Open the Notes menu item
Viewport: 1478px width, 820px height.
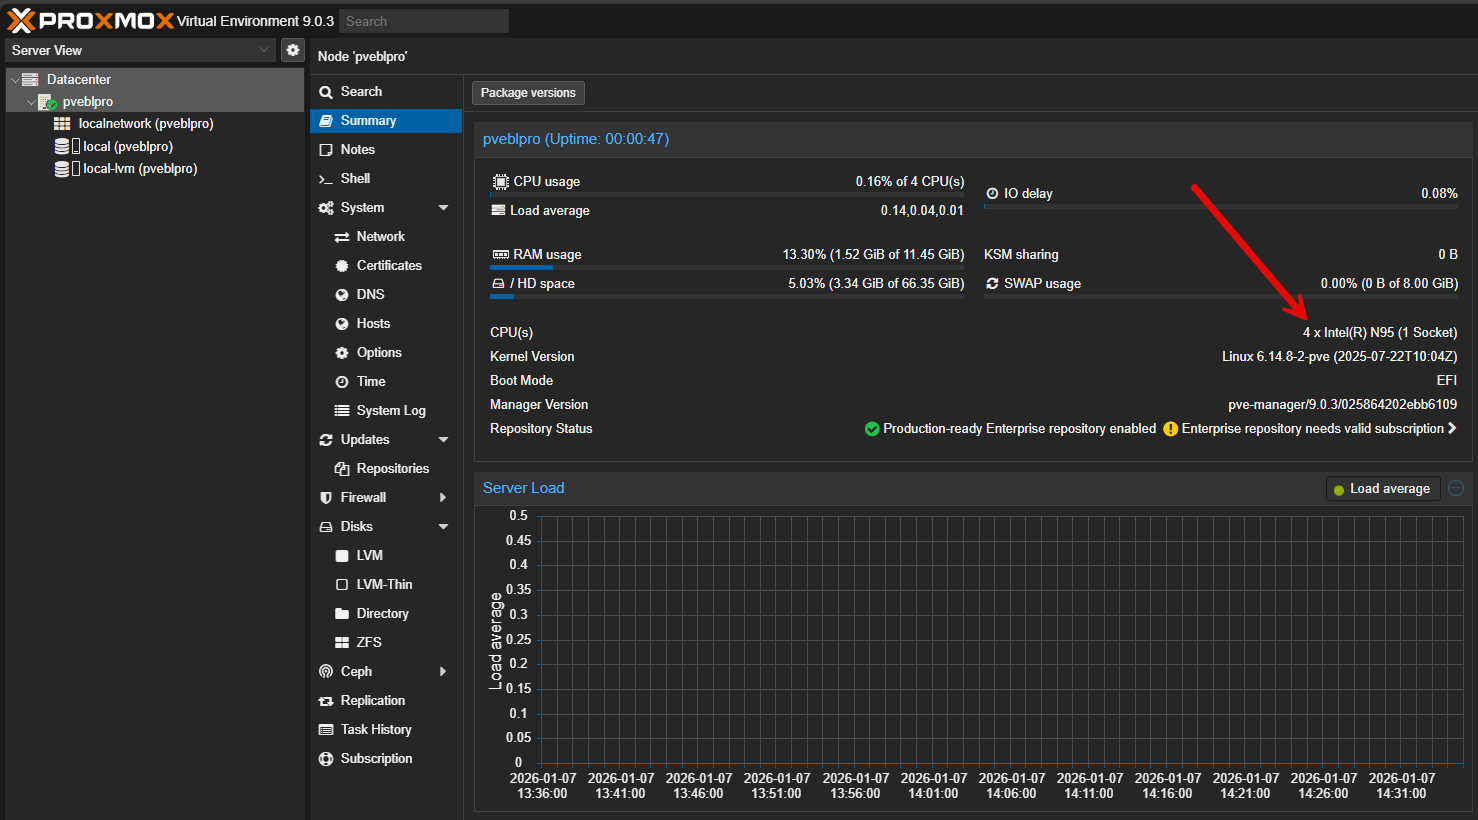pos(357,150)
